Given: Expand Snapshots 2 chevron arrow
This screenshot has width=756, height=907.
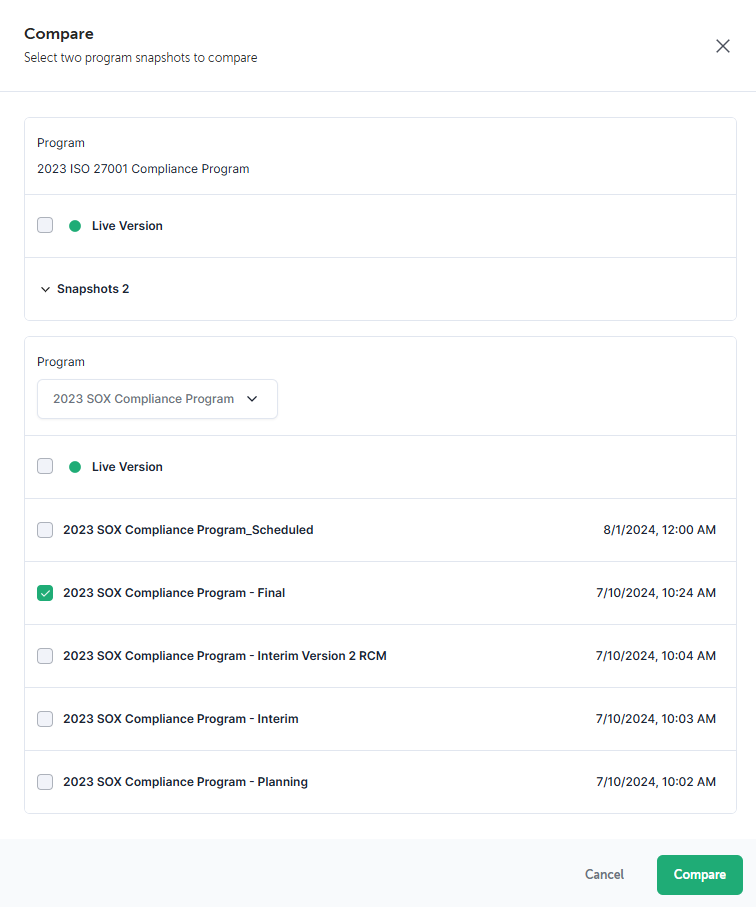Looking at the screenshot, I should click(45, 289).
